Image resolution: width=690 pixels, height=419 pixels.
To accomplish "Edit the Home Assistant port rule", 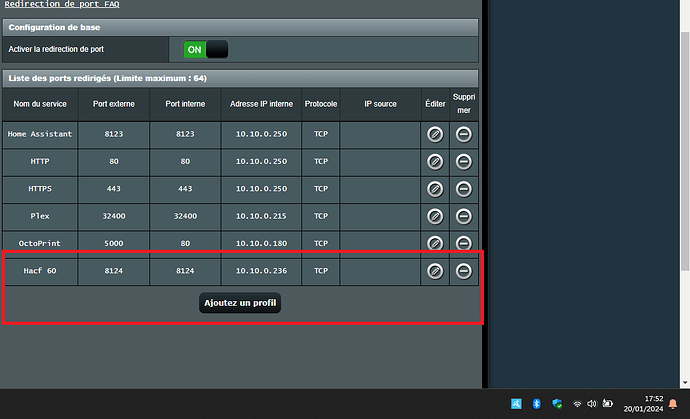I will point(435,134).
